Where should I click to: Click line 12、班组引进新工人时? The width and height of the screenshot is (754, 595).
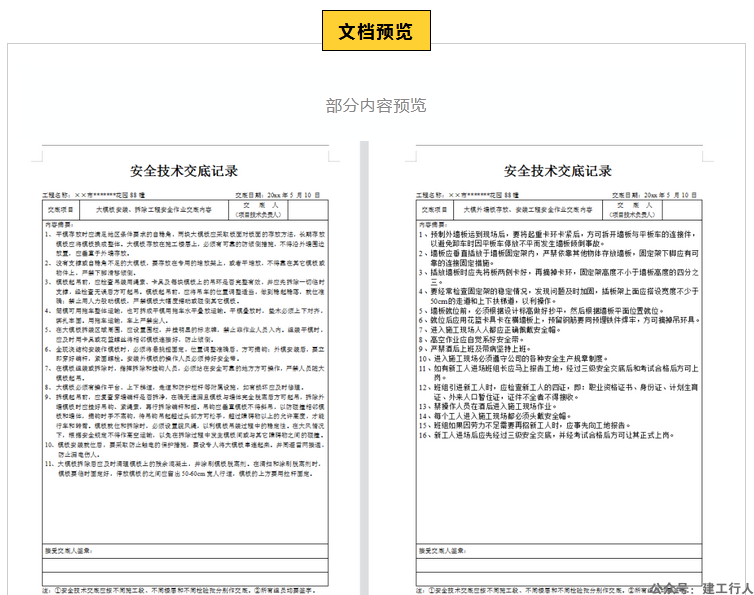[558, 392]
